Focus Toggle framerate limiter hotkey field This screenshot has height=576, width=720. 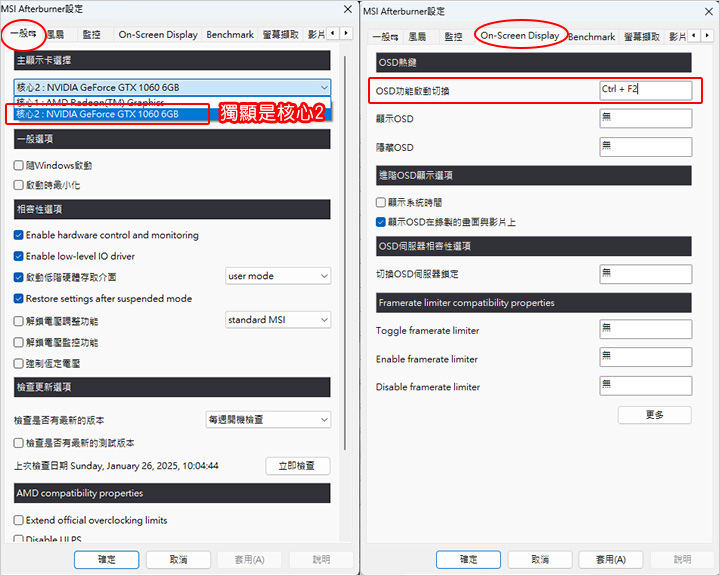coord(646,329)
